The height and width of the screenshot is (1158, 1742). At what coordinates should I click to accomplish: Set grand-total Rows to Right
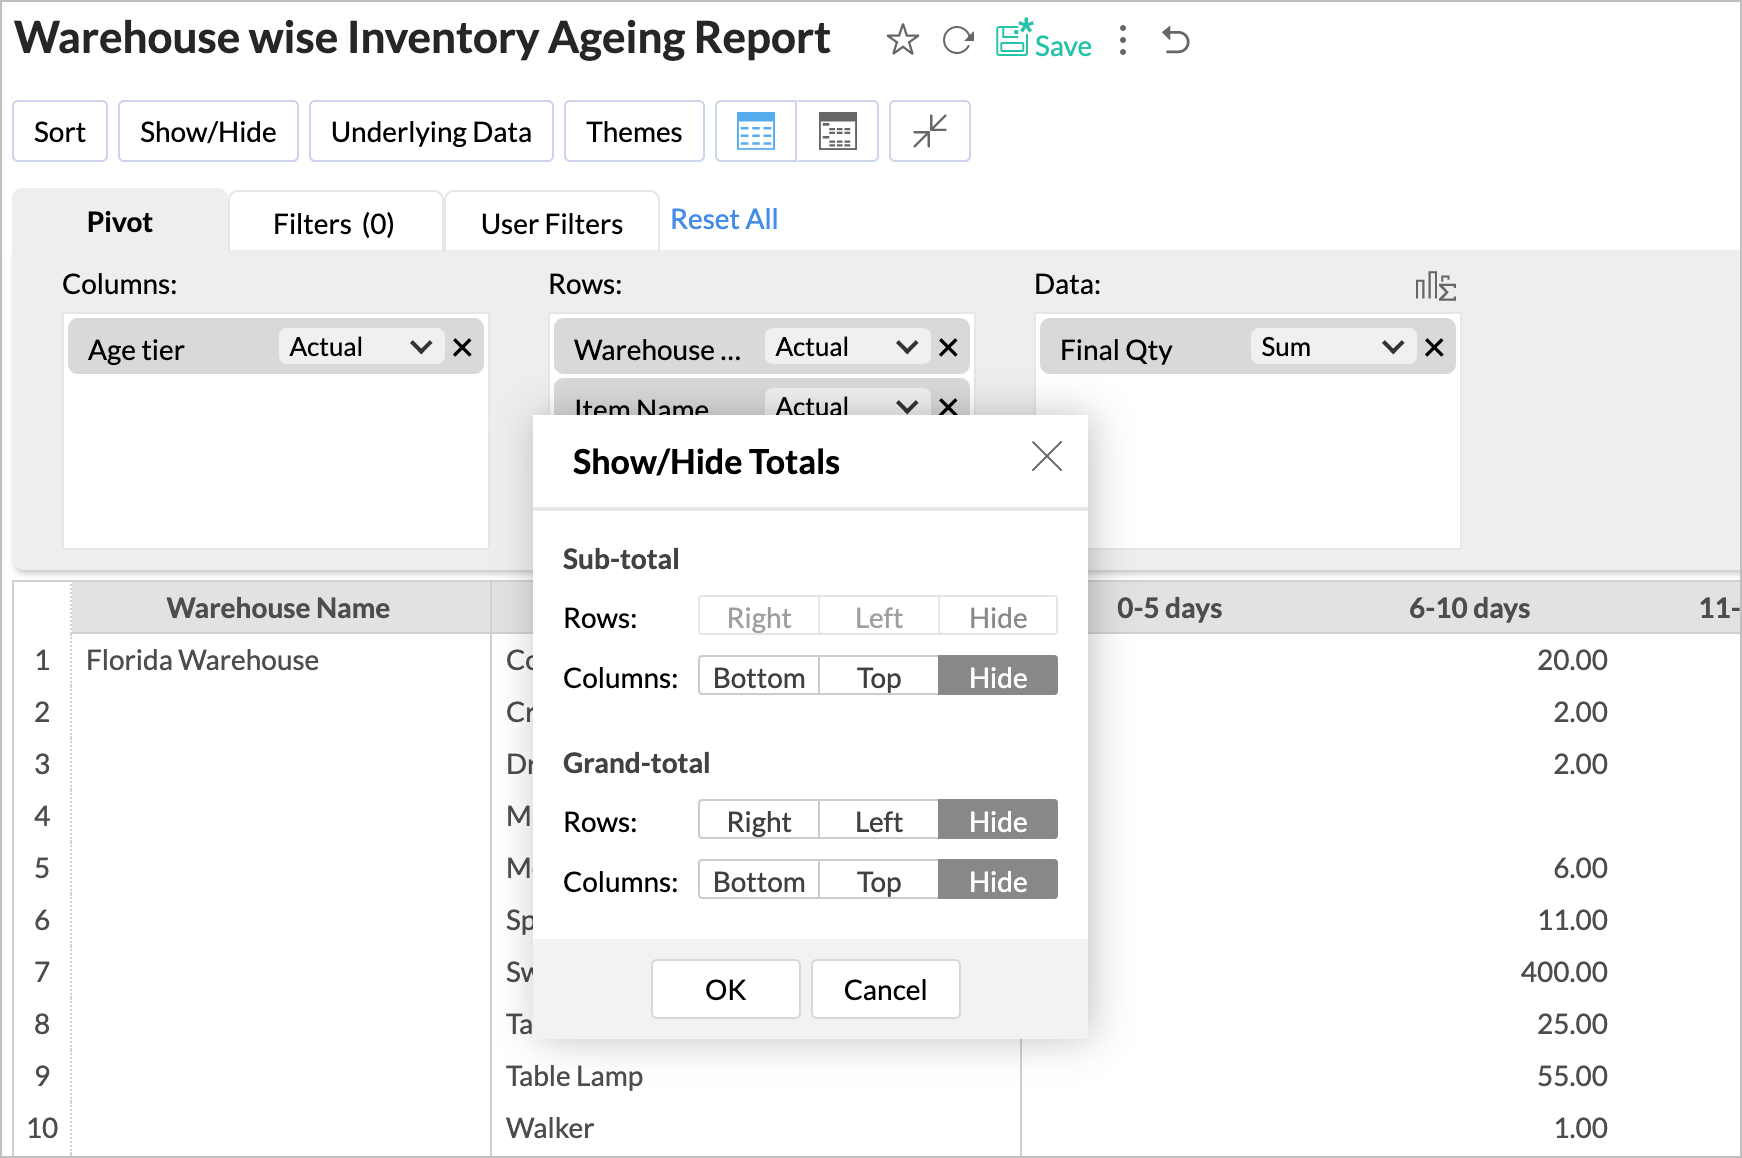[759, 821]
